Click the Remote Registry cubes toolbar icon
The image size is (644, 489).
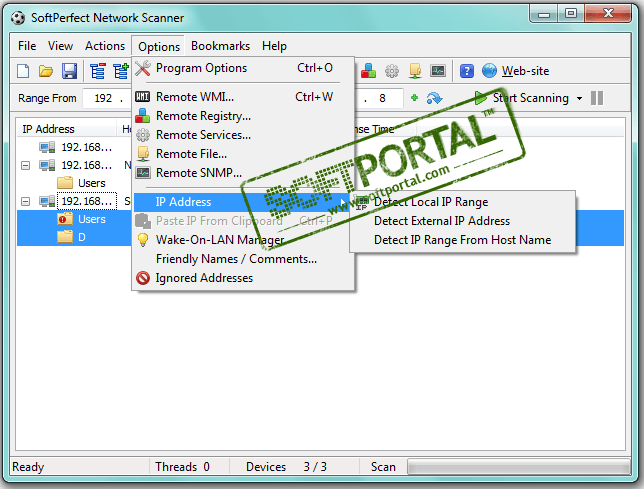[x=368, y=71]
